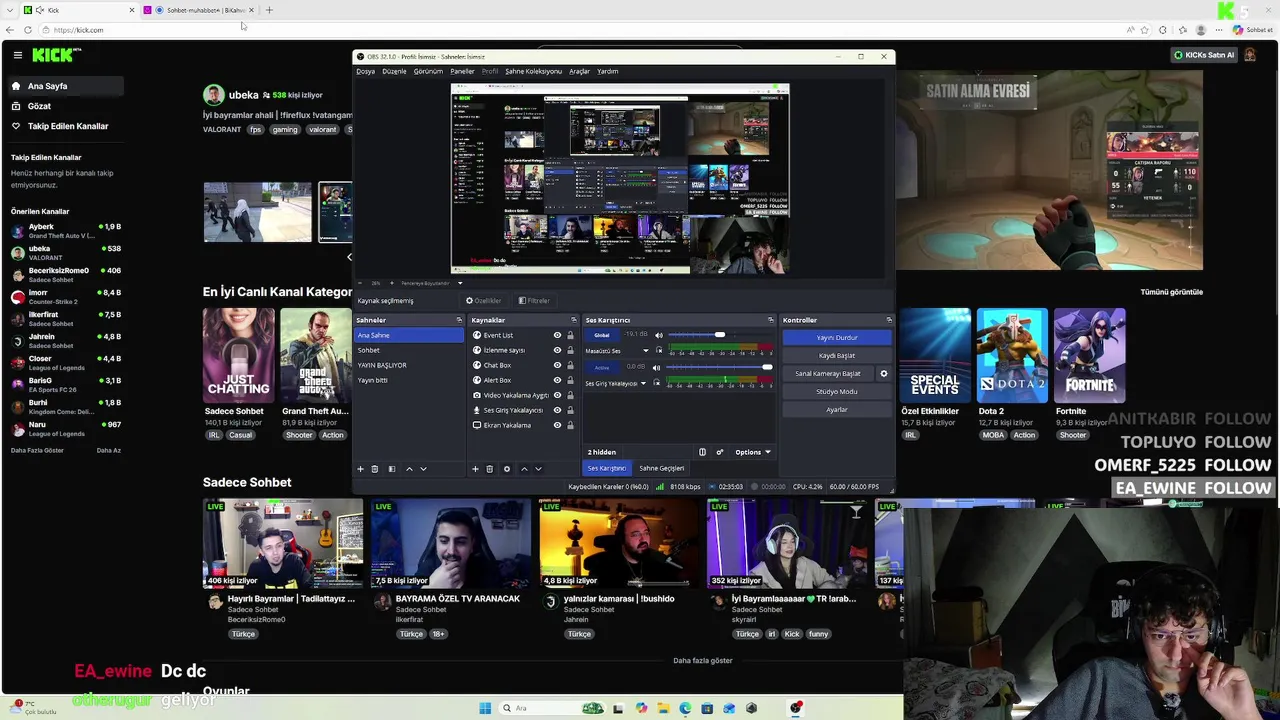Toggle lock on Event List source

[570, 336]
